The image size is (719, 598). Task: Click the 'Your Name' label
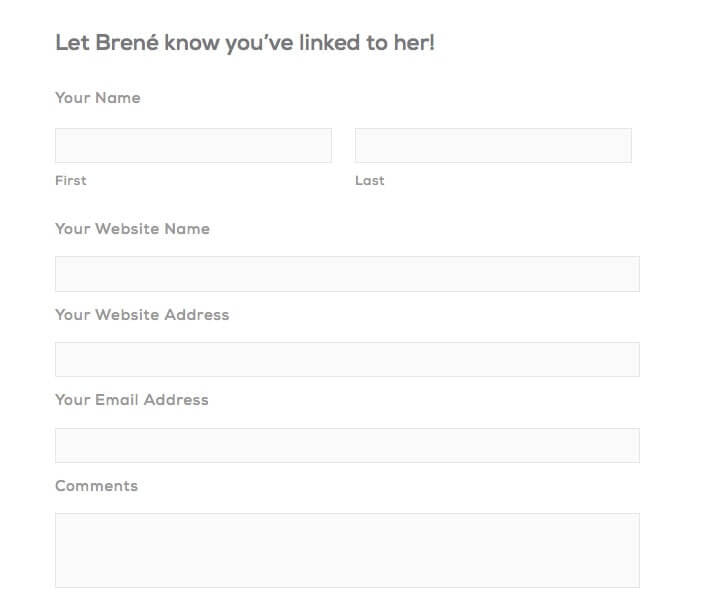click(98, 98)
